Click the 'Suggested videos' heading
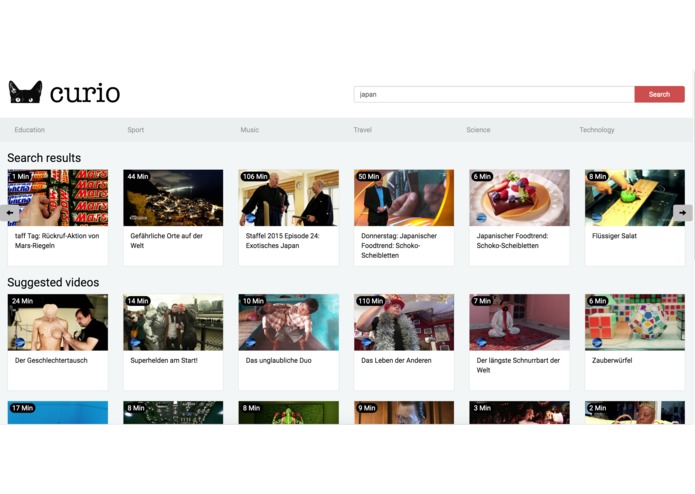This screenshot has width=695, height=494. (53, 282)
